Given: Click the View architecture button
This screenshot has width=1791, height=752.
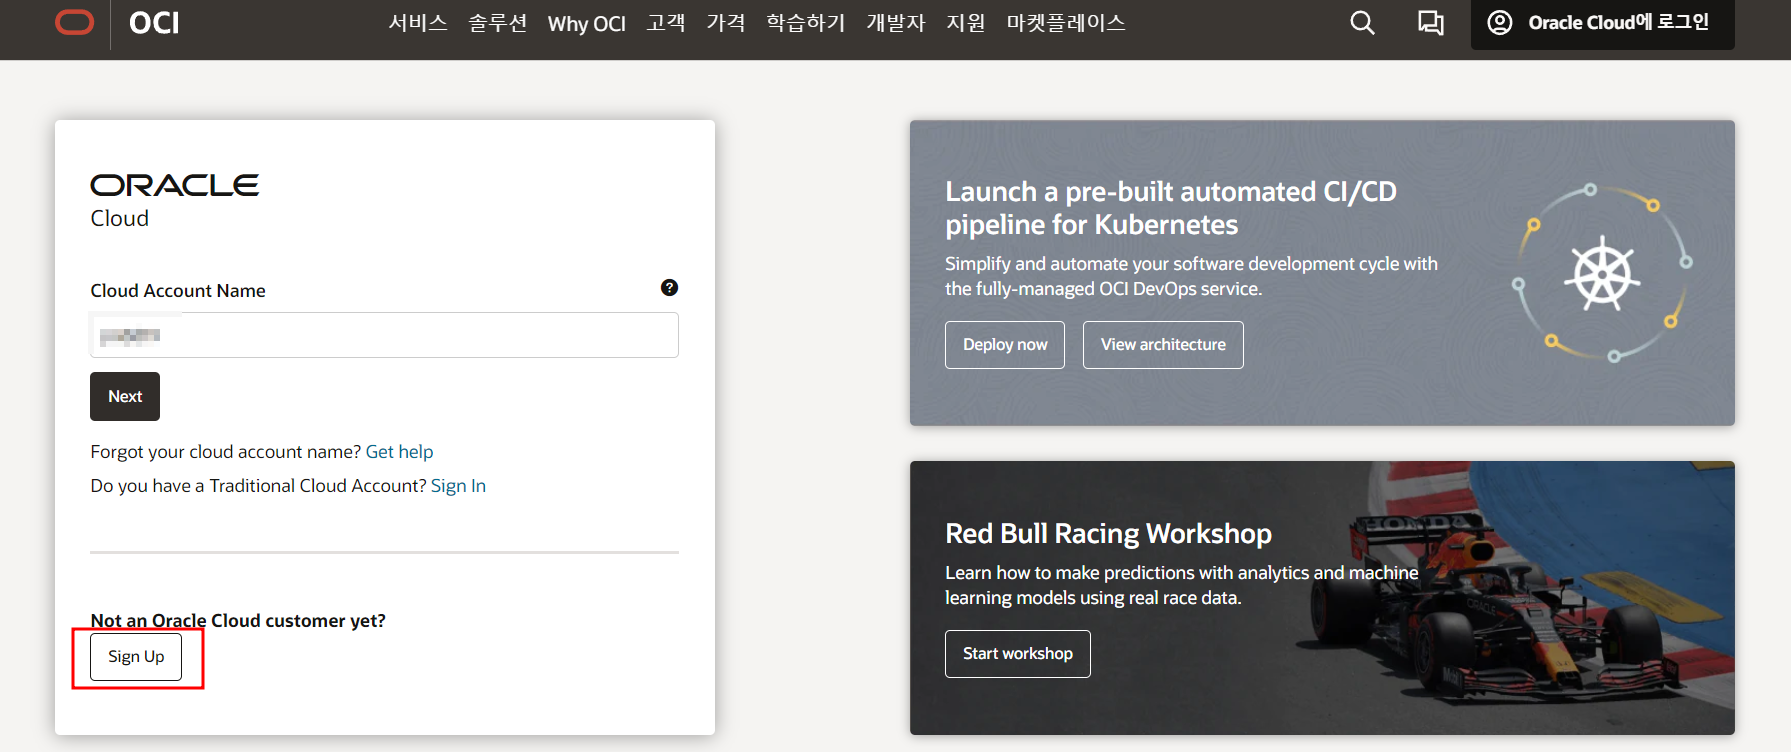Looking at the screenshot, I should [x=1163, y=345].
